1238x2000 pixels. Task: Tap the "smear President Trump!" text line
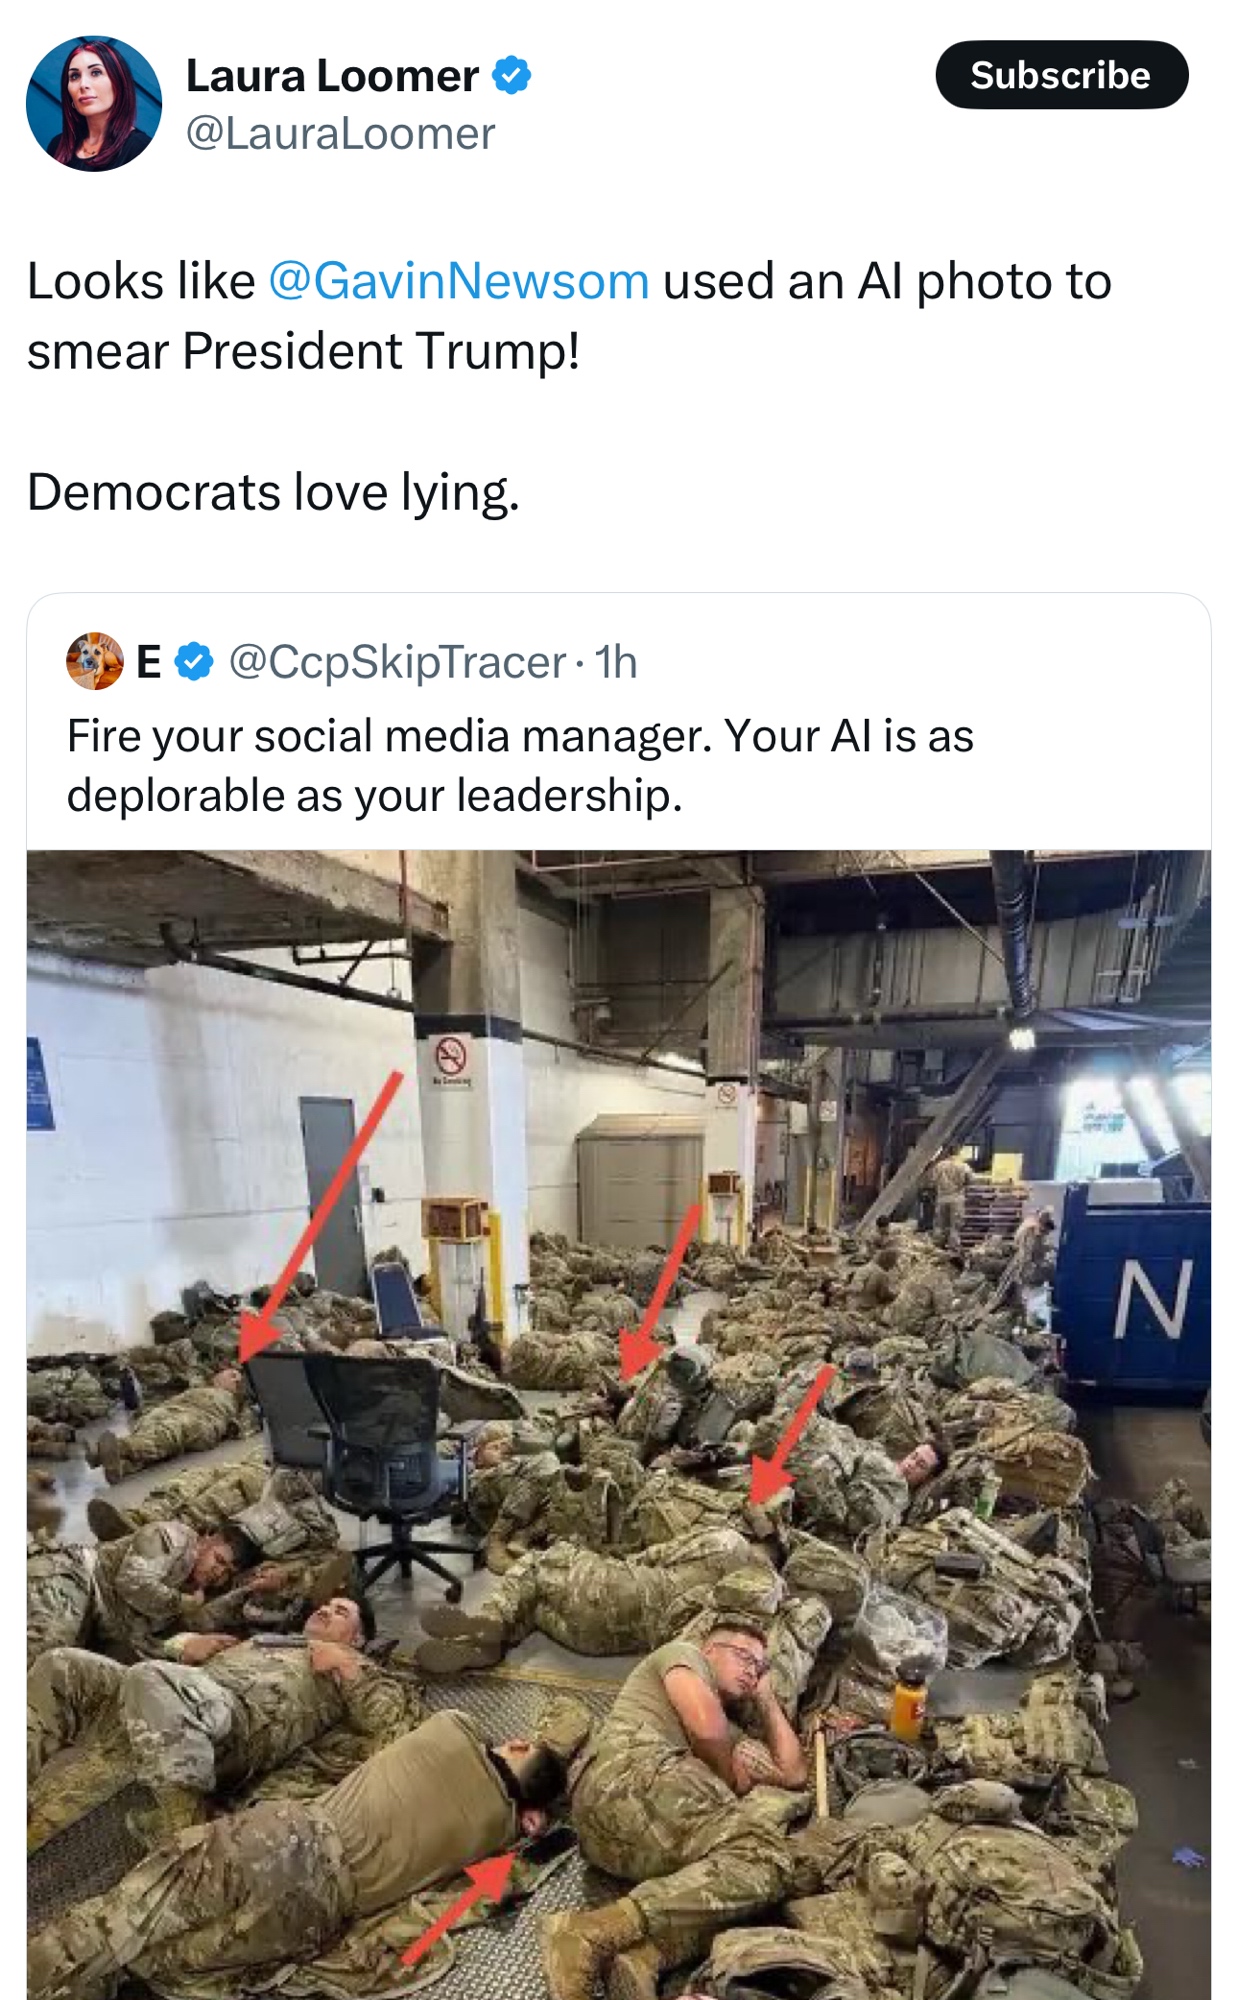303,351
